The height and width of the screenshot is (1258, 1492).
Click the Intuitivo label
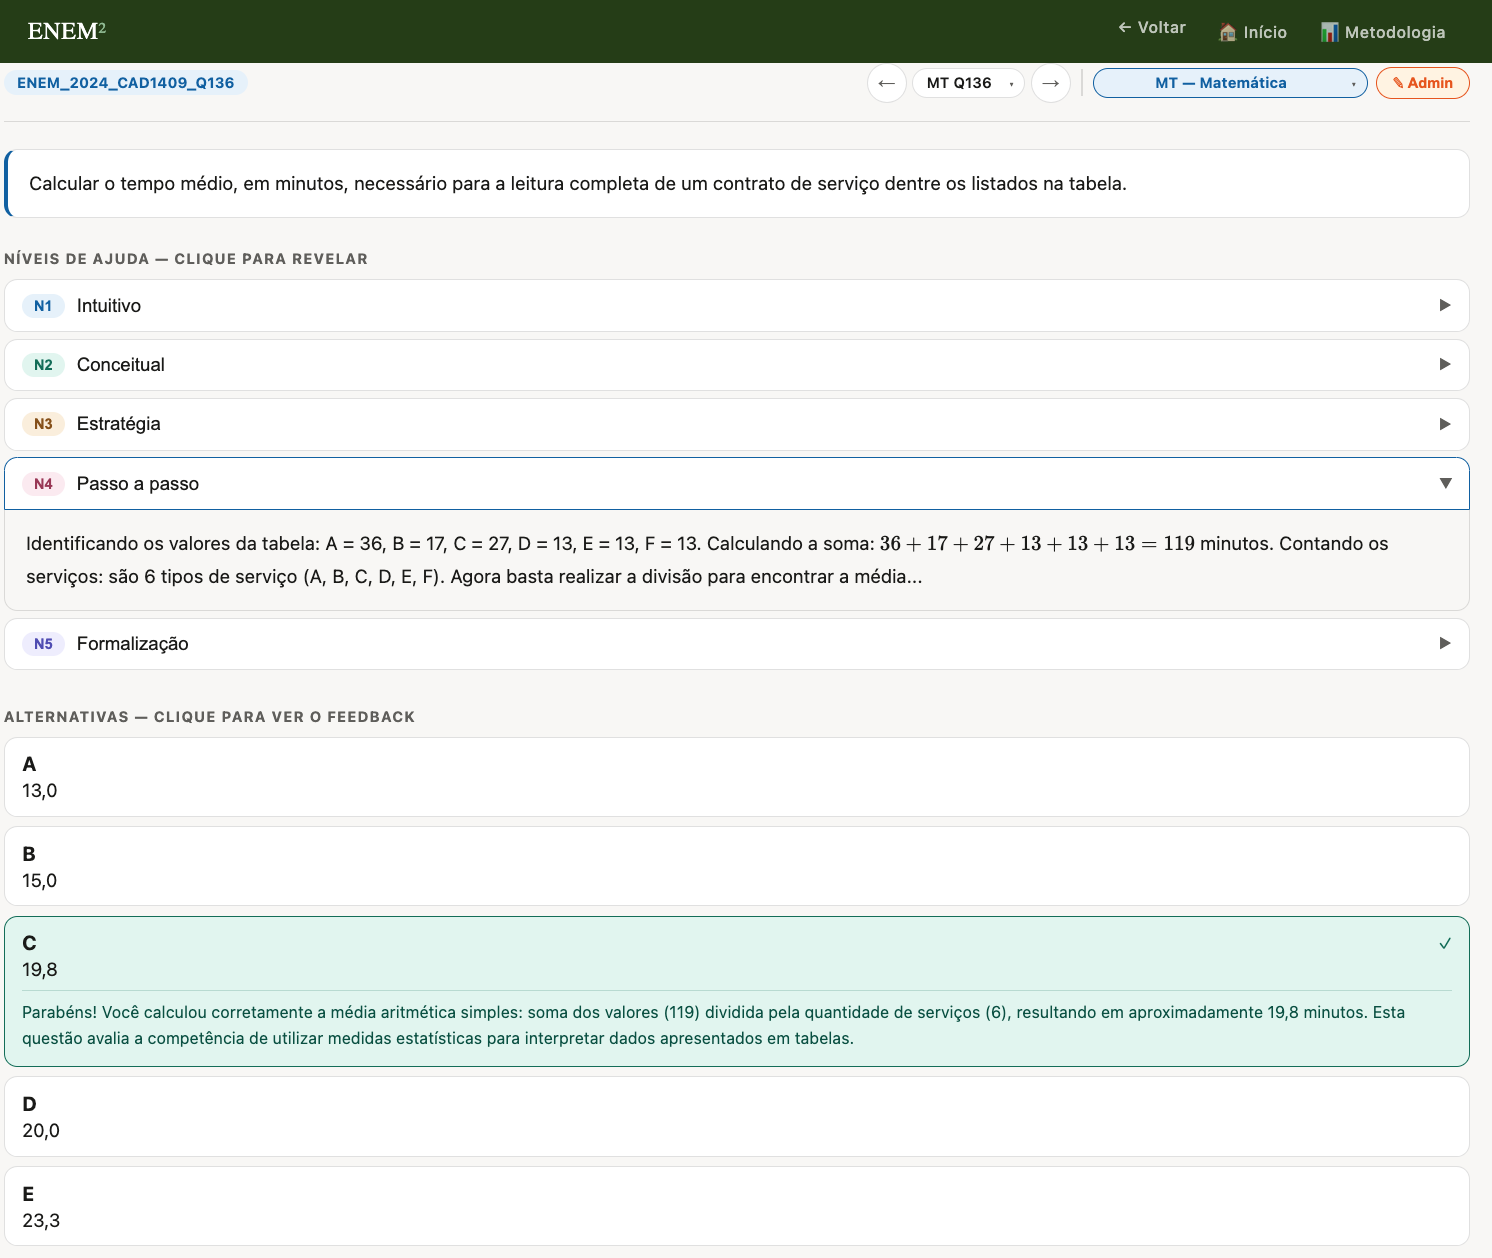click(x=109, y=306)
